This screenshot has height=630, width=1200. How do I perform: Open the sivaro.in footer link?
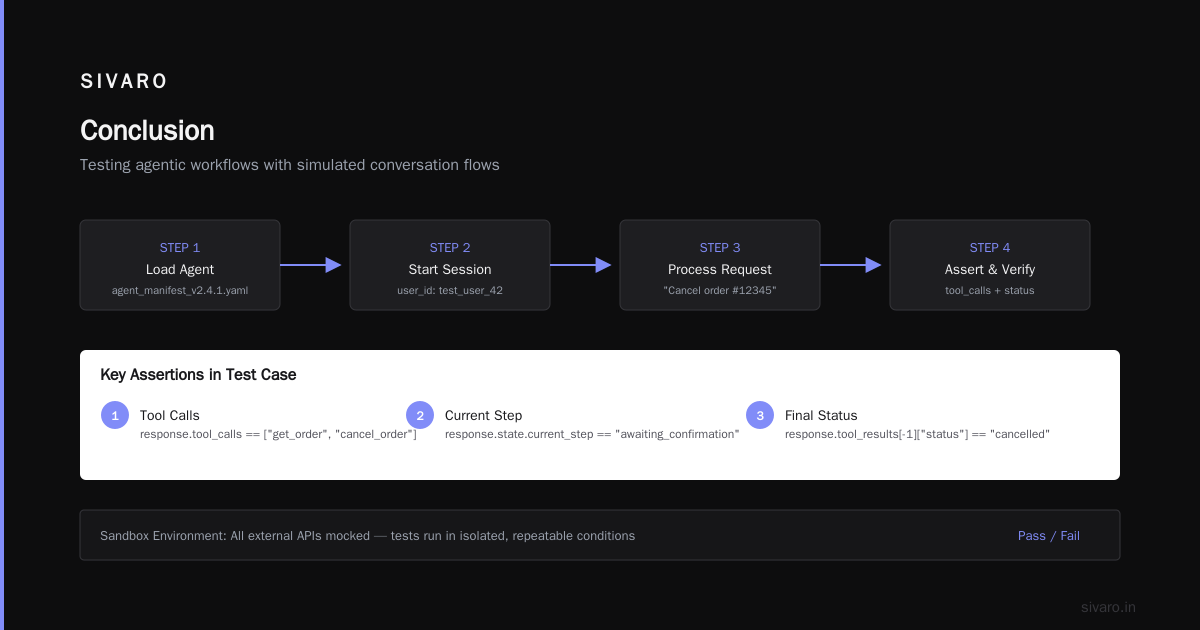tap(1108, 607)
